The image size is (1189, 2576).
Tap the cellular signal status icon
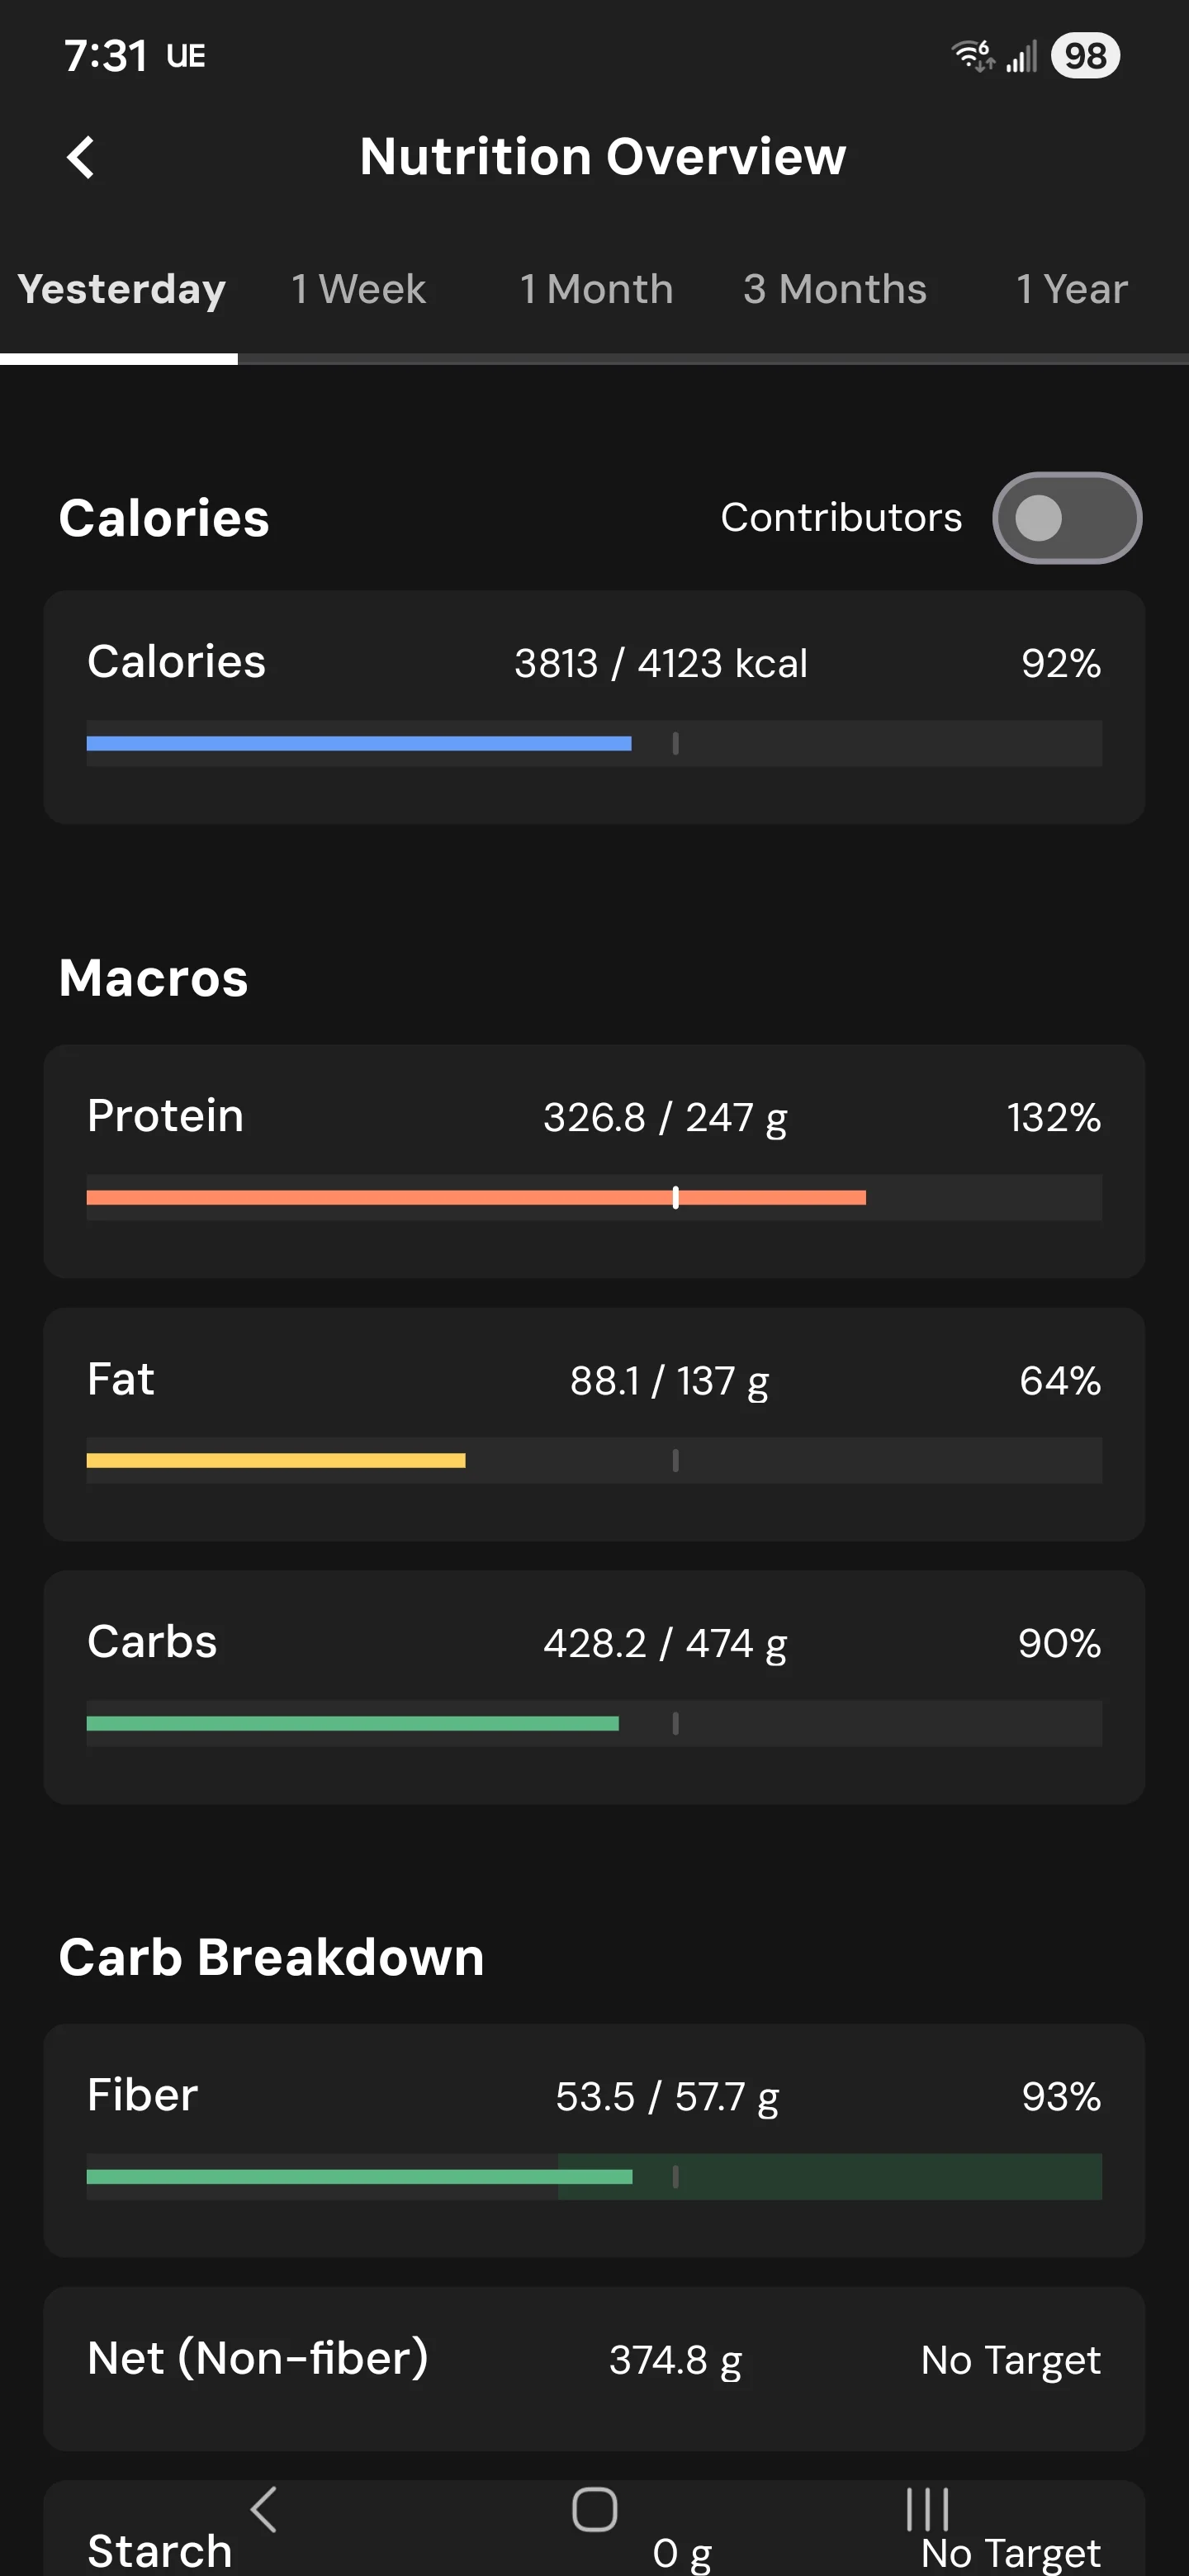point(1021,56)
